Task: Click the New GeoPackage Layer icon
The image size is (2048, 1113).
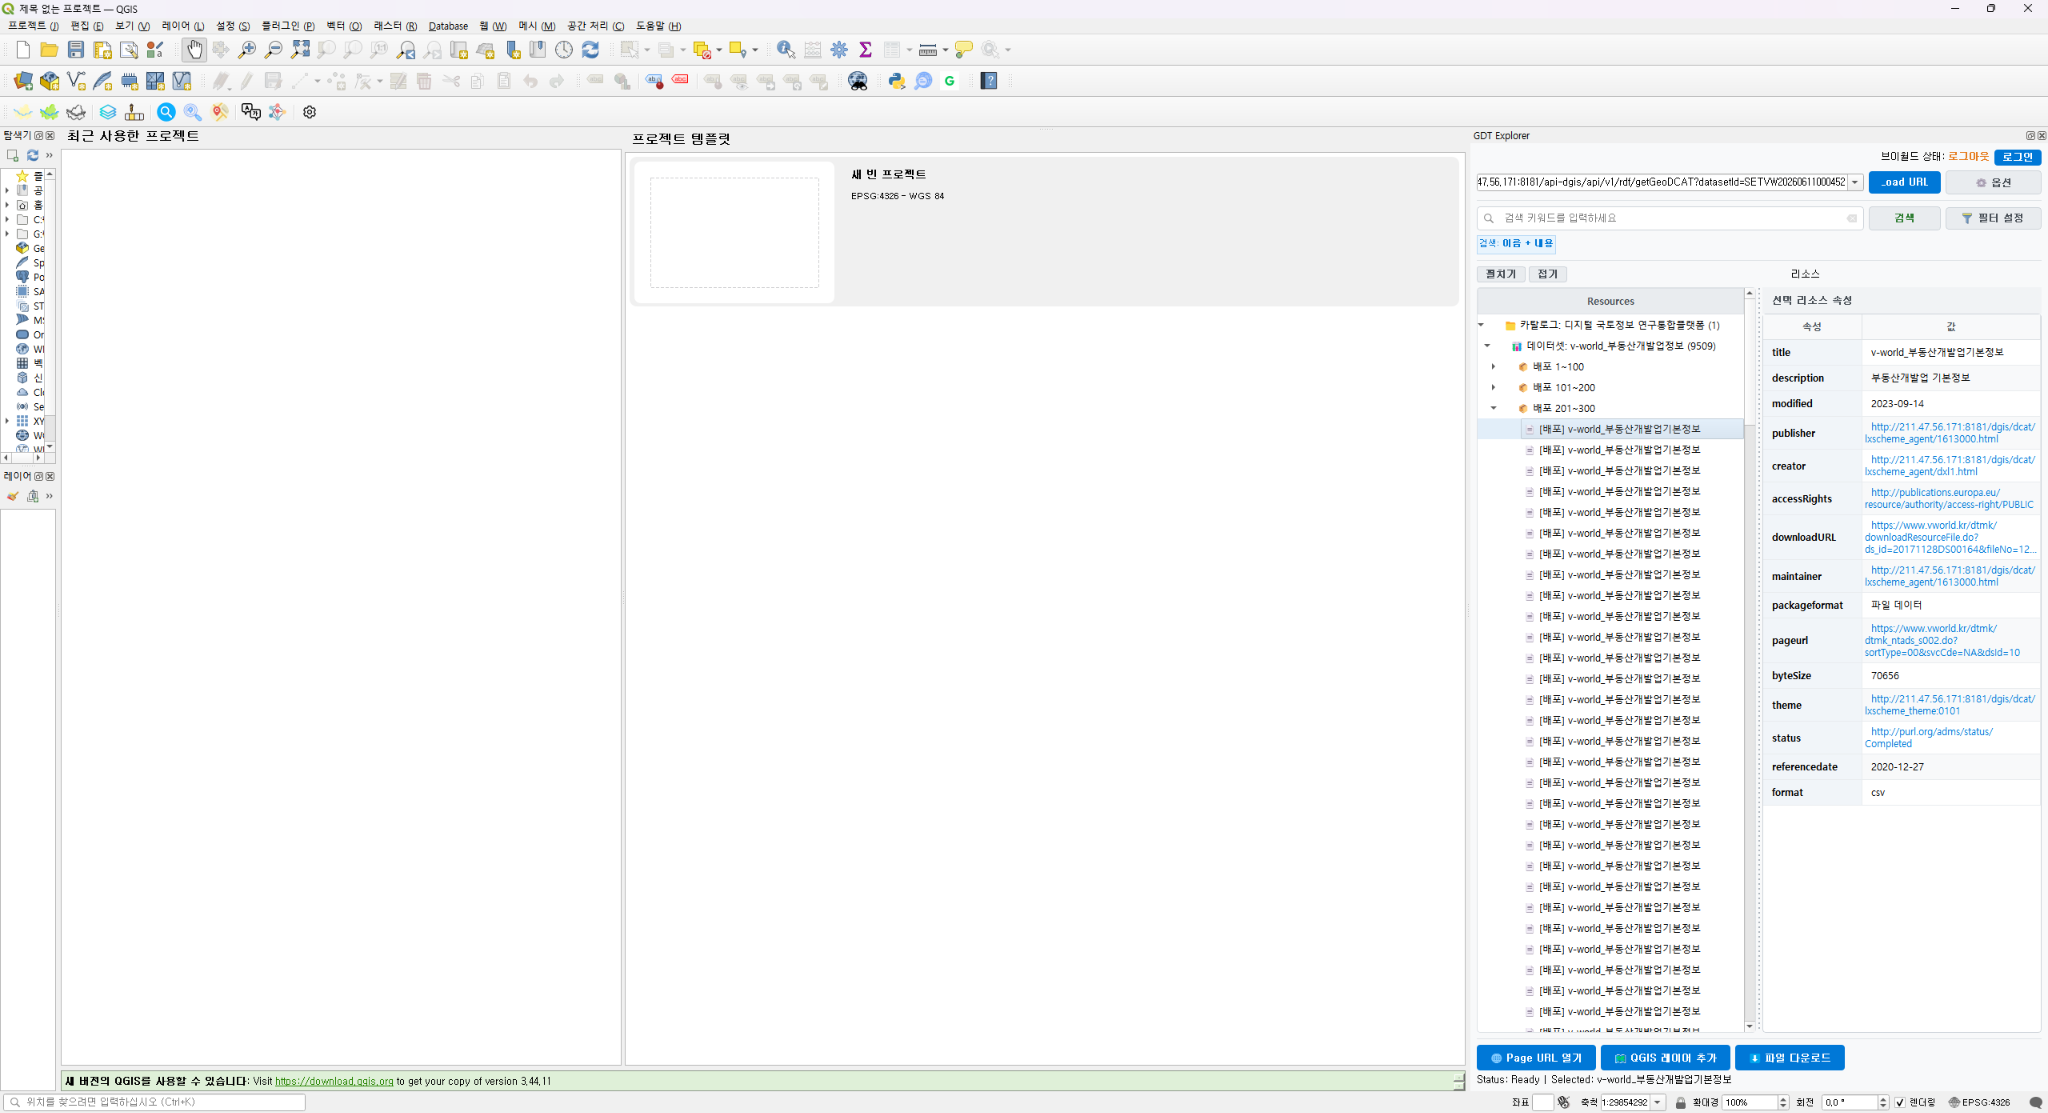Action: pos(49,81)
